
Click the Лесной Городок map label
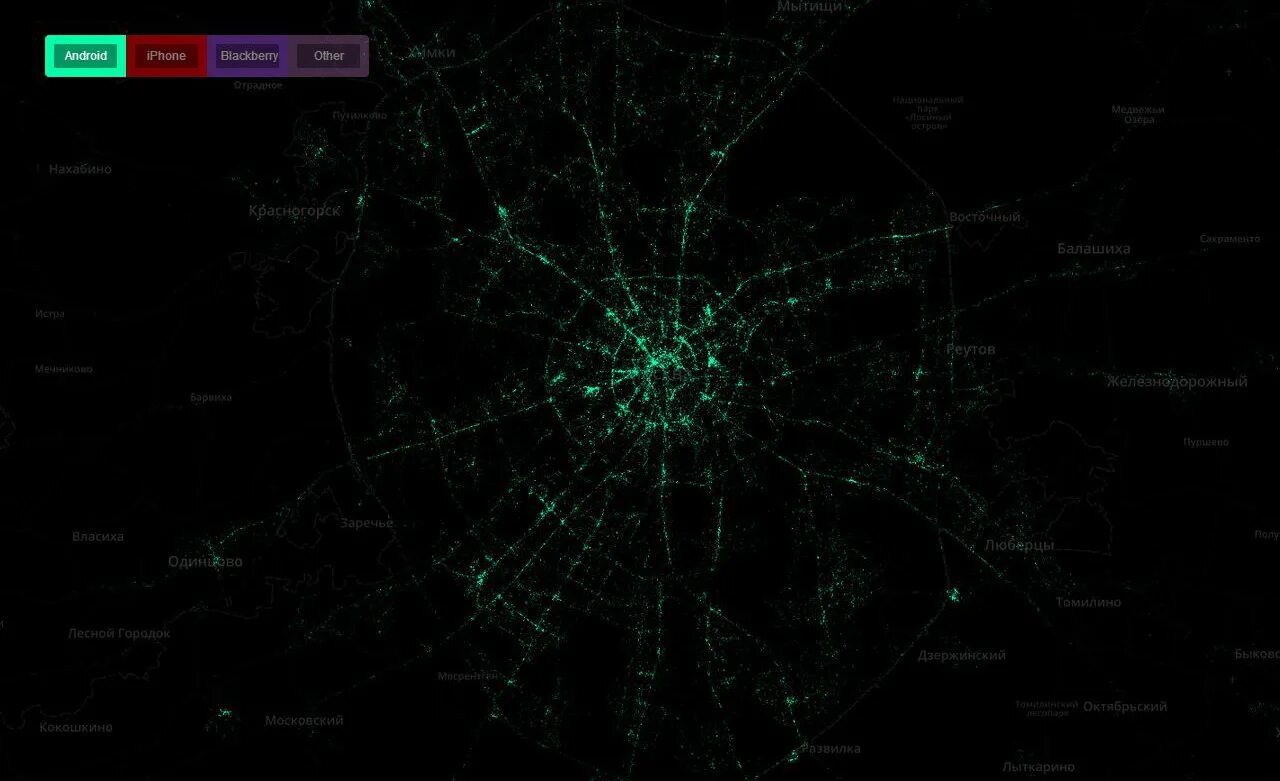(x=119, y=633)
